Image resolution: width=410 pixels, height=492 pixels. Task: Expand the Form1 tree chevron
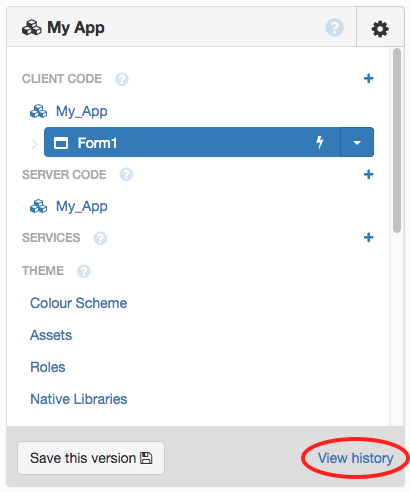click(x=34, y=144)
